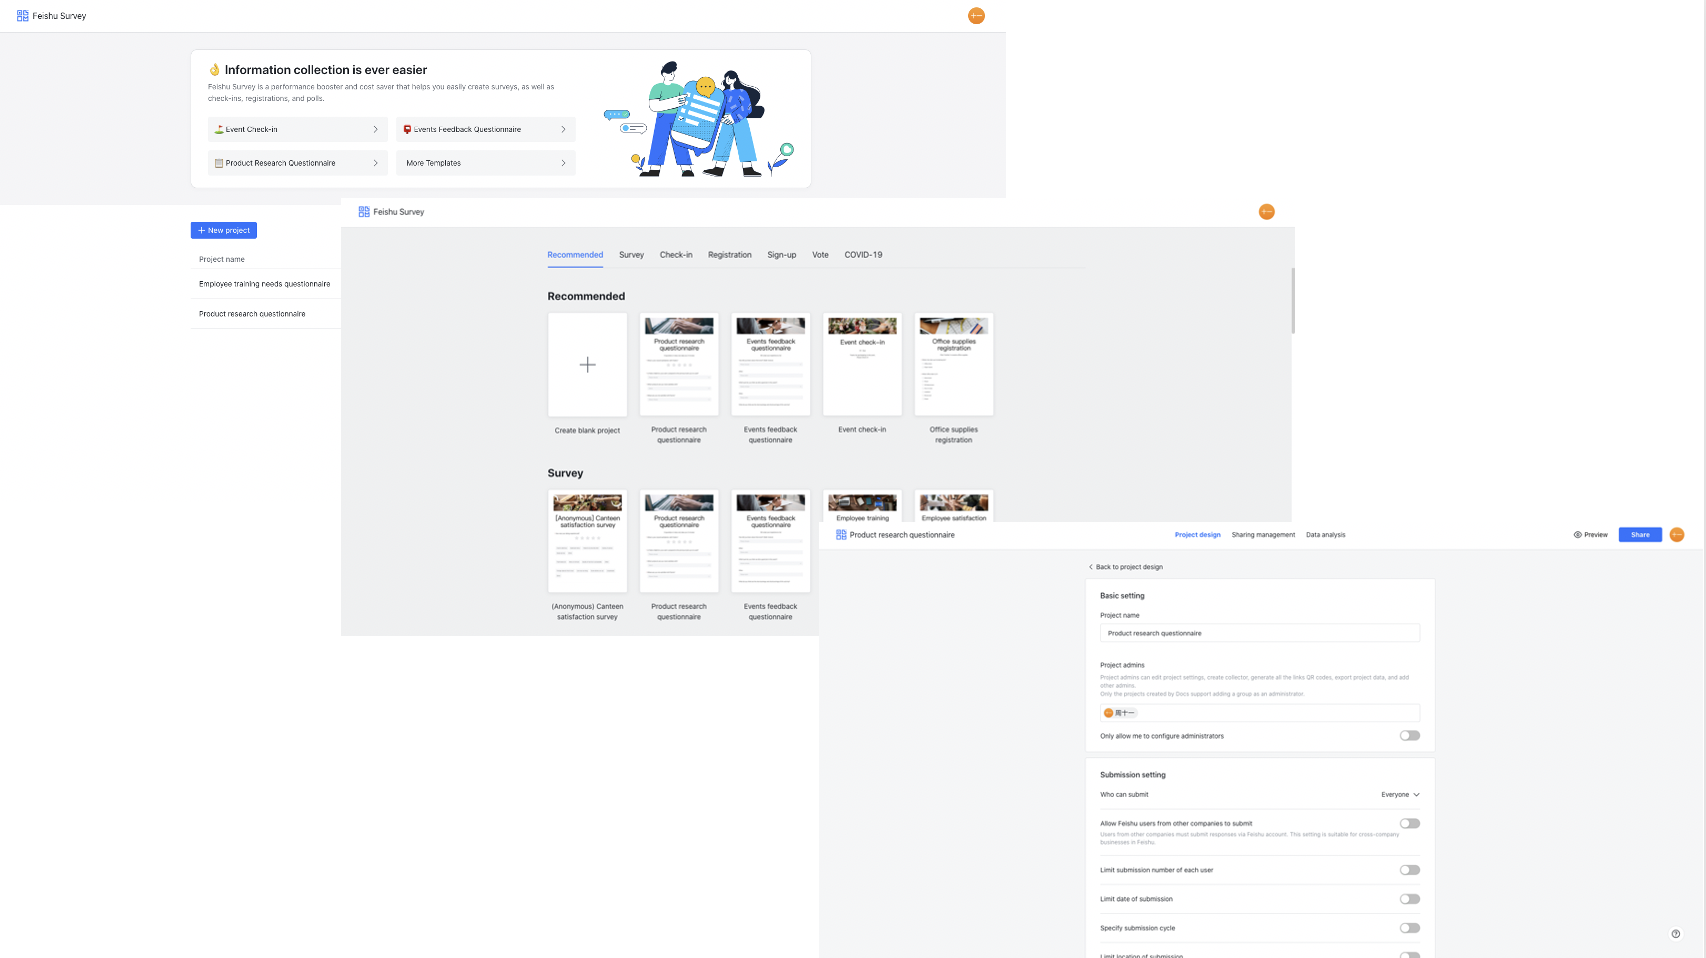Enable Only allow me to configure administrators
1706x958 pixels.
coord(1410,735)
